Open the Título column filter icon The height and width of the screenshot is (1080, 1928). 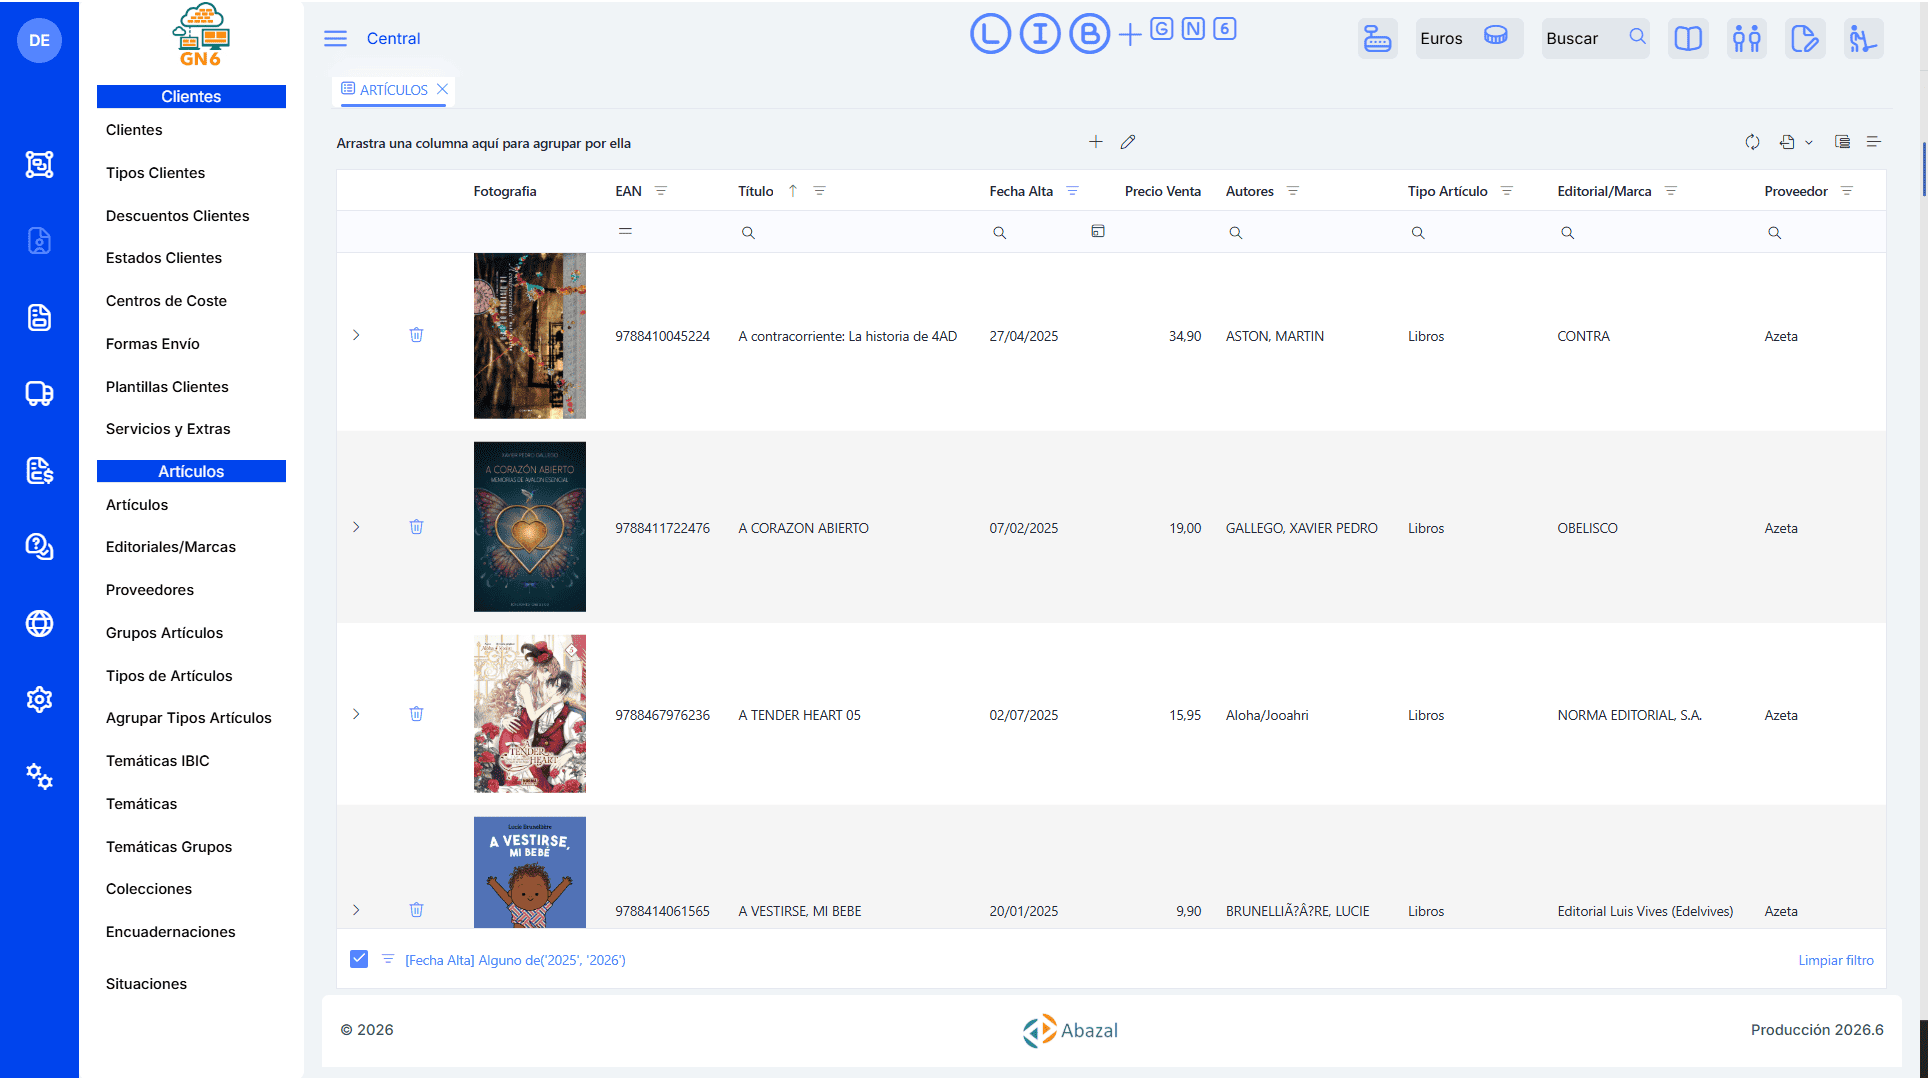819,191
